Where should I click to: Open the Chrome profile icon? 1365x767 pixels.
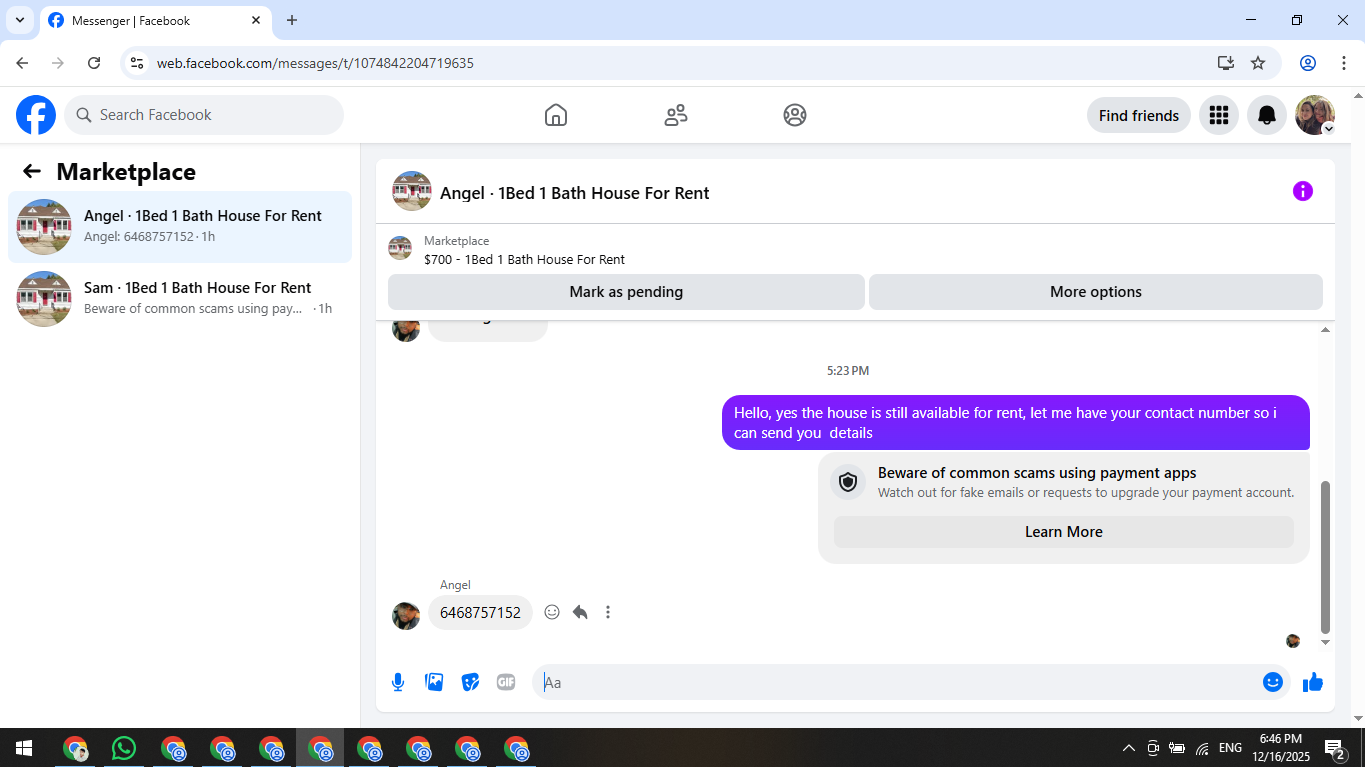[x=1308, y=63]
